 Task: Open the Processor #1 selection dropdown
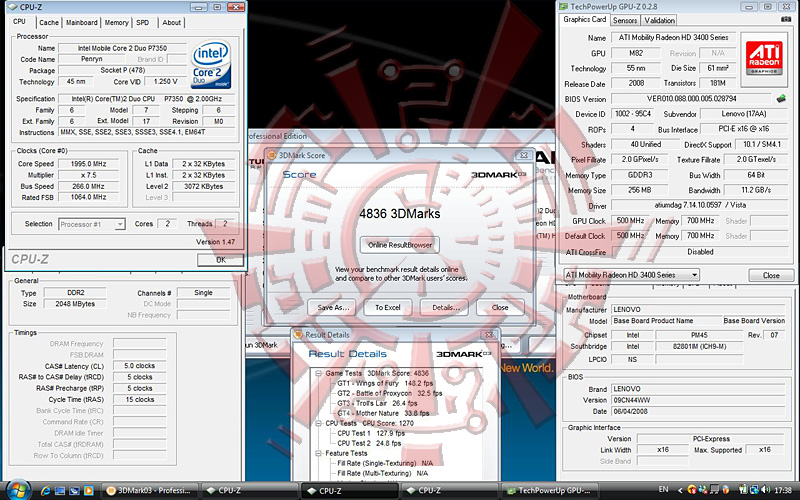92,224
